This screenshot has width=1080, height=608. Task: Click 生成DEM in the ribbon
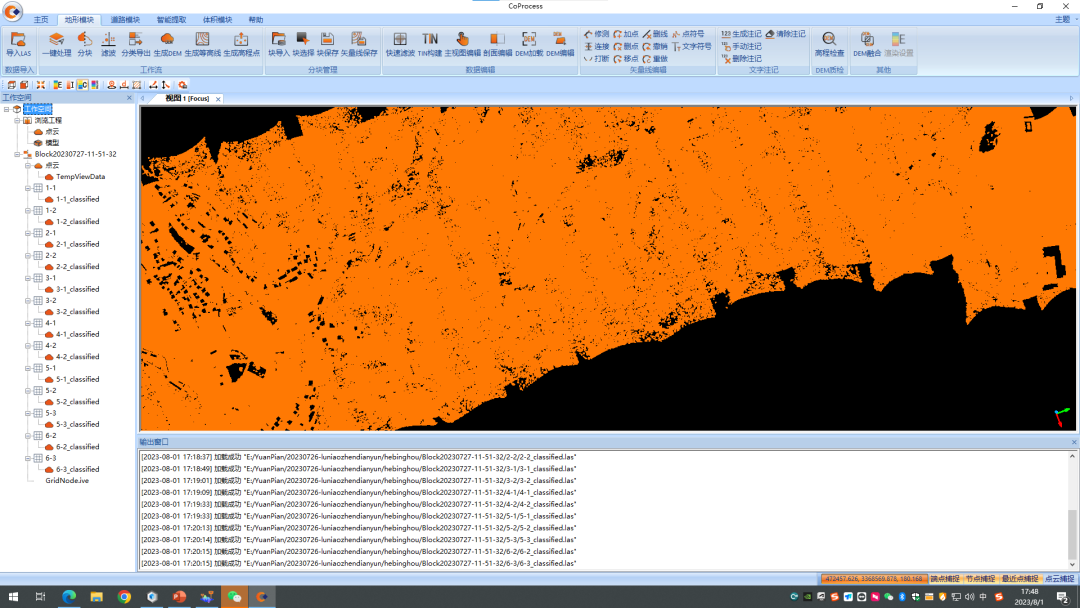167,44
